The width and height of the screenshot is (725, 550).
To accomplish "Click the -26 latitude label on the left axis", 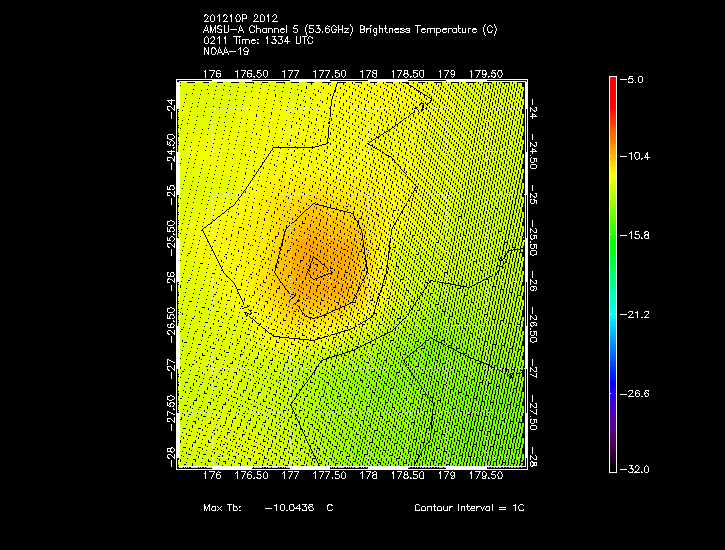I will (171, 276).
